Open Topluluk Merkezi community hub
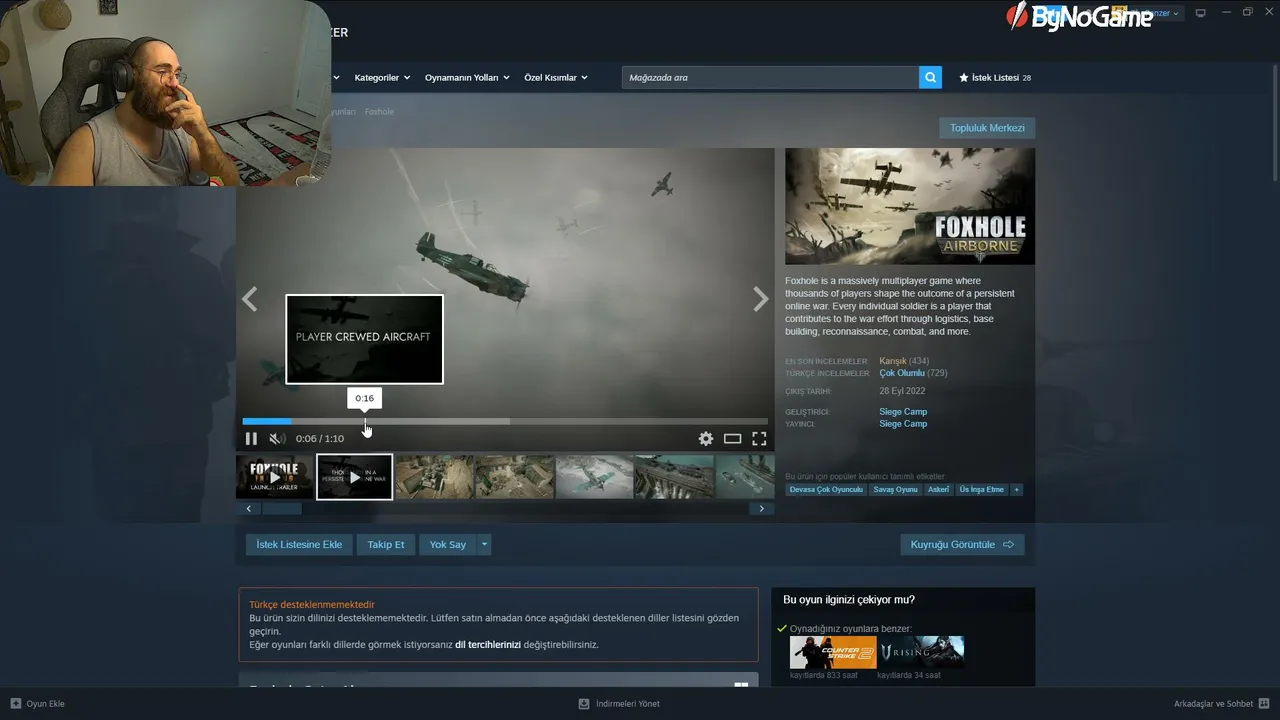 point(987,128)
